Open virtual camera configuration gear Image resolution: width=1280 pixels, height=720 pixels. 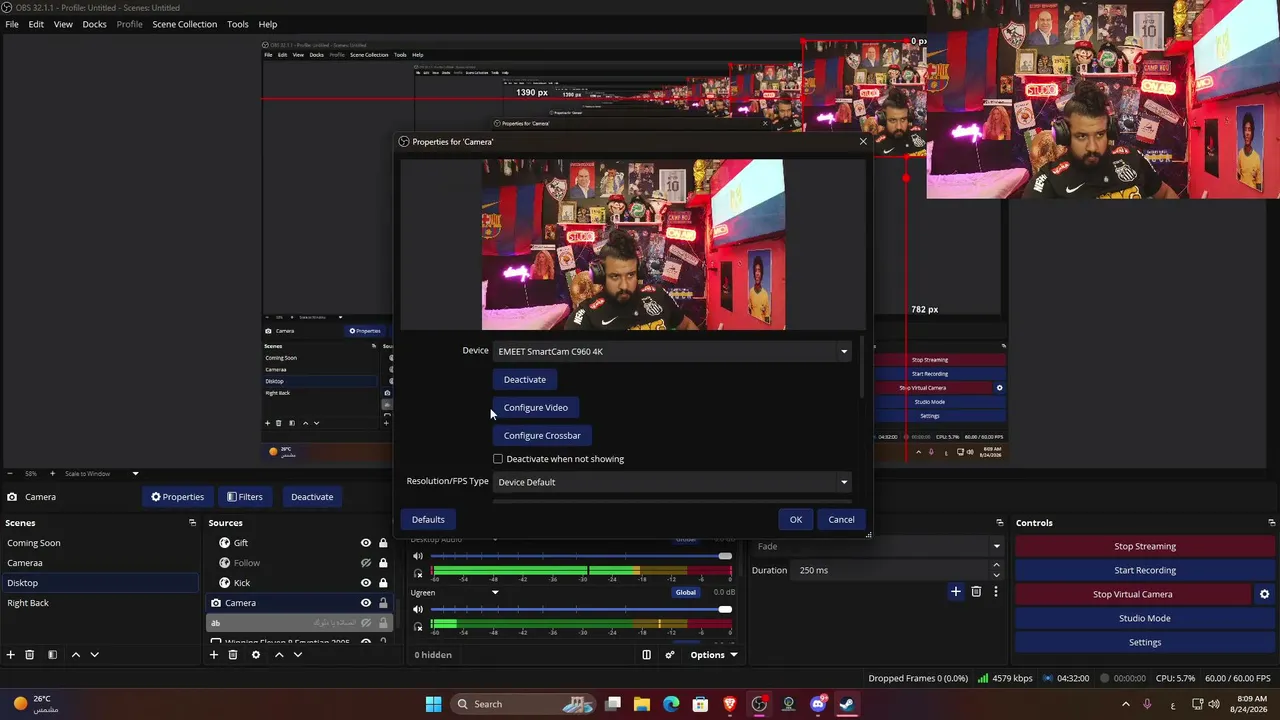pos(1264,594)
